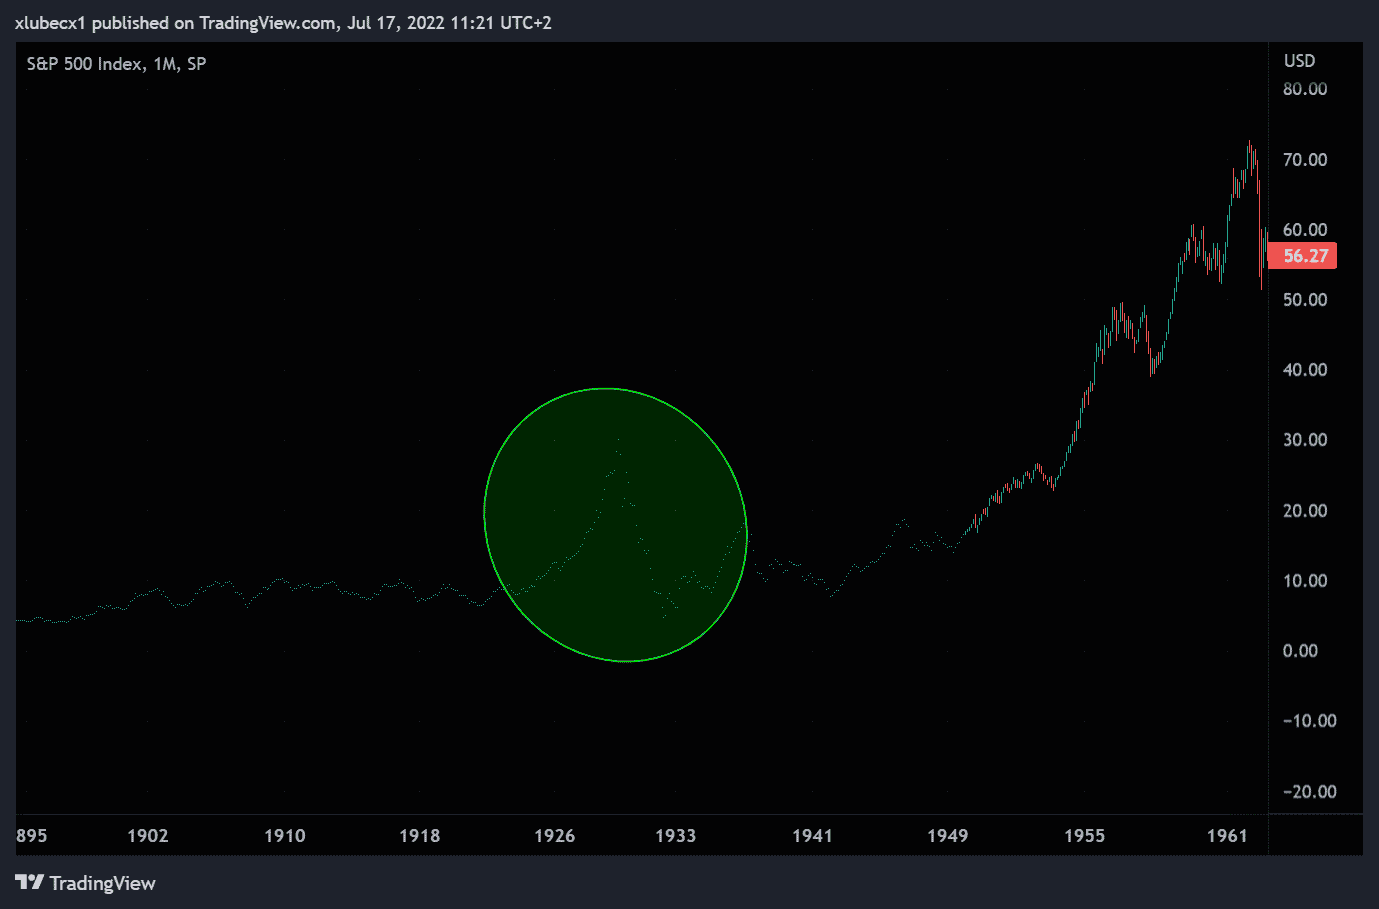Click the USD currency label on price axis
The width and height of the screenshot is (1379, 909).
[1299, 61]
